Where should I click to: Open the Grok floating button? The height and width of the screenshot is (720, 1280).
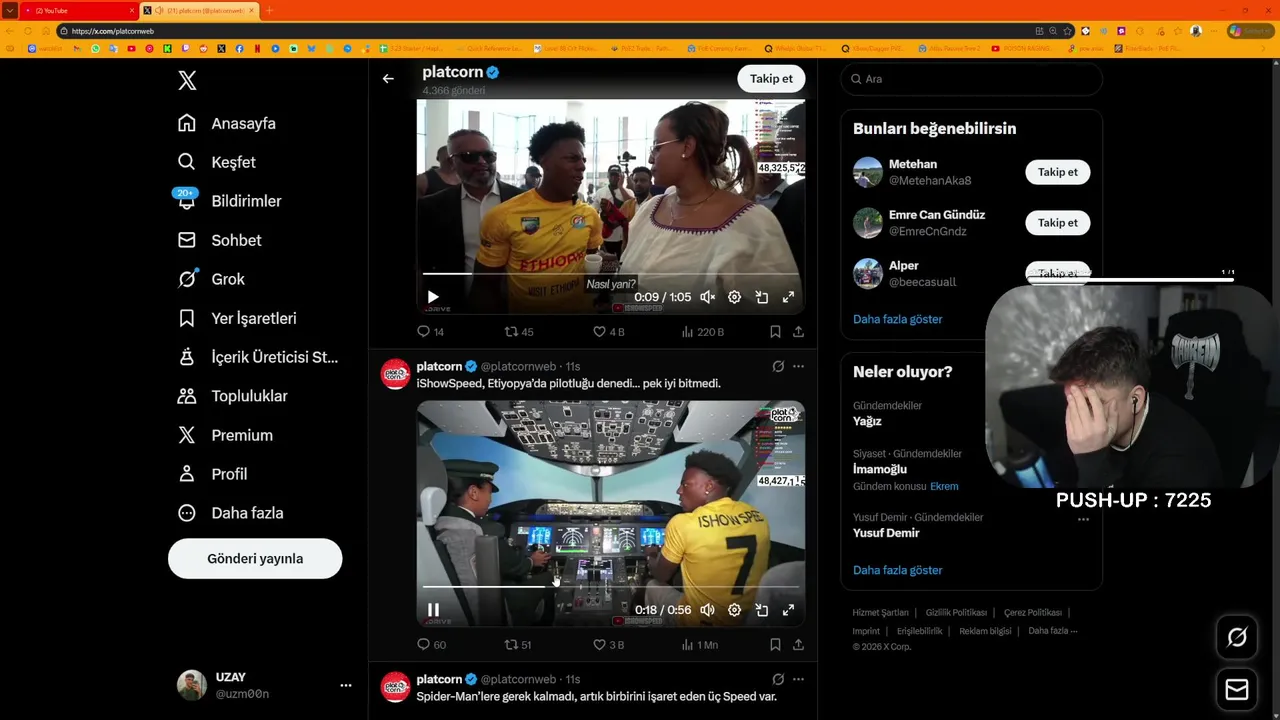click(x=1237, y=638)
